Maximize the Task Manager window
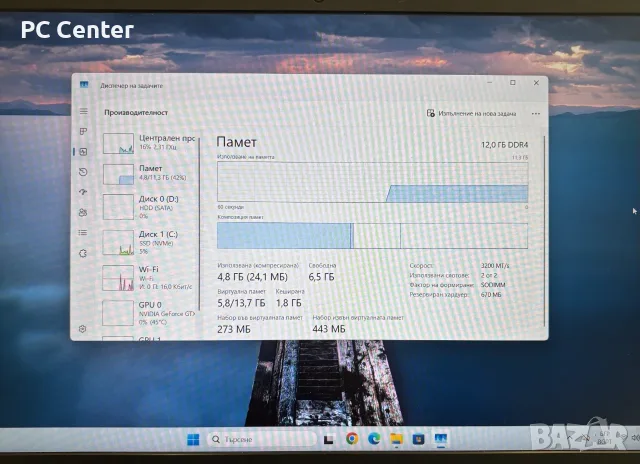 click(513, 82)
